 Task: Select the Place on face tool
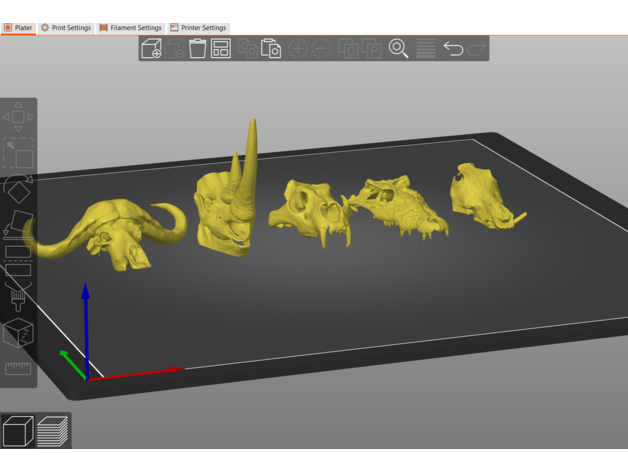[18, 226]
